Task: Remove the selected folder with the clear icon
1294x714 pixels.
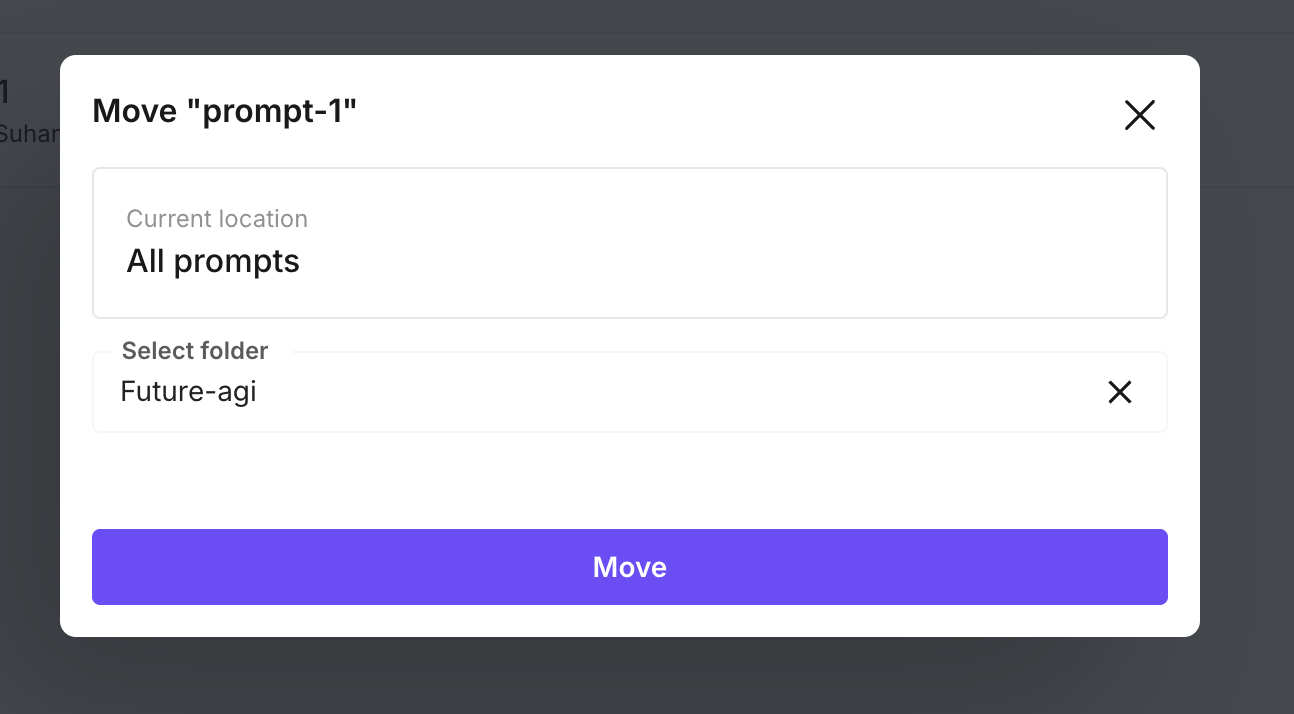Action: tap(1119, 392)
